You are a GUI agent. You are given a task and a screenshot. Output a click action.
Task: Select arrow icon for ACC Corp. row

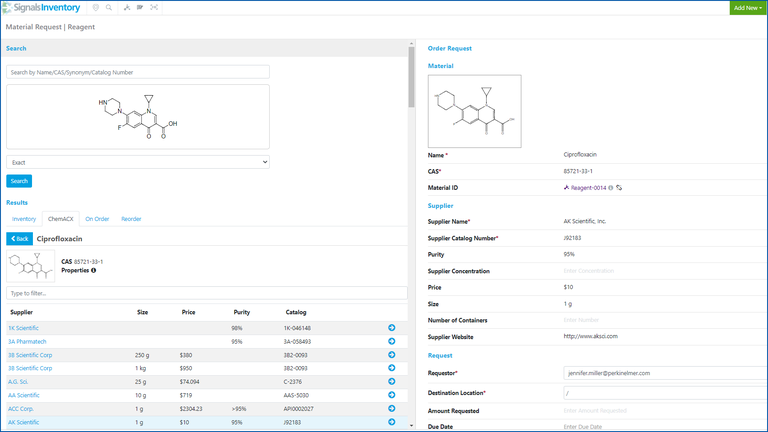(391, 408)
